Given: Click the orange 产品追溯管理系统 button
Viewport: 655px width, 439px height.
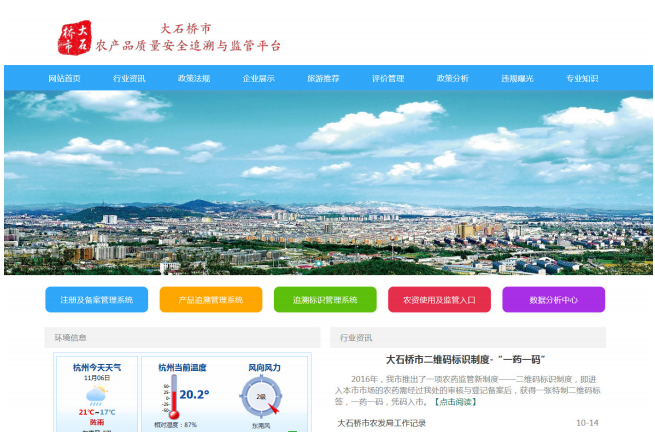Looking at the screenshot, I should click(211, 300).
